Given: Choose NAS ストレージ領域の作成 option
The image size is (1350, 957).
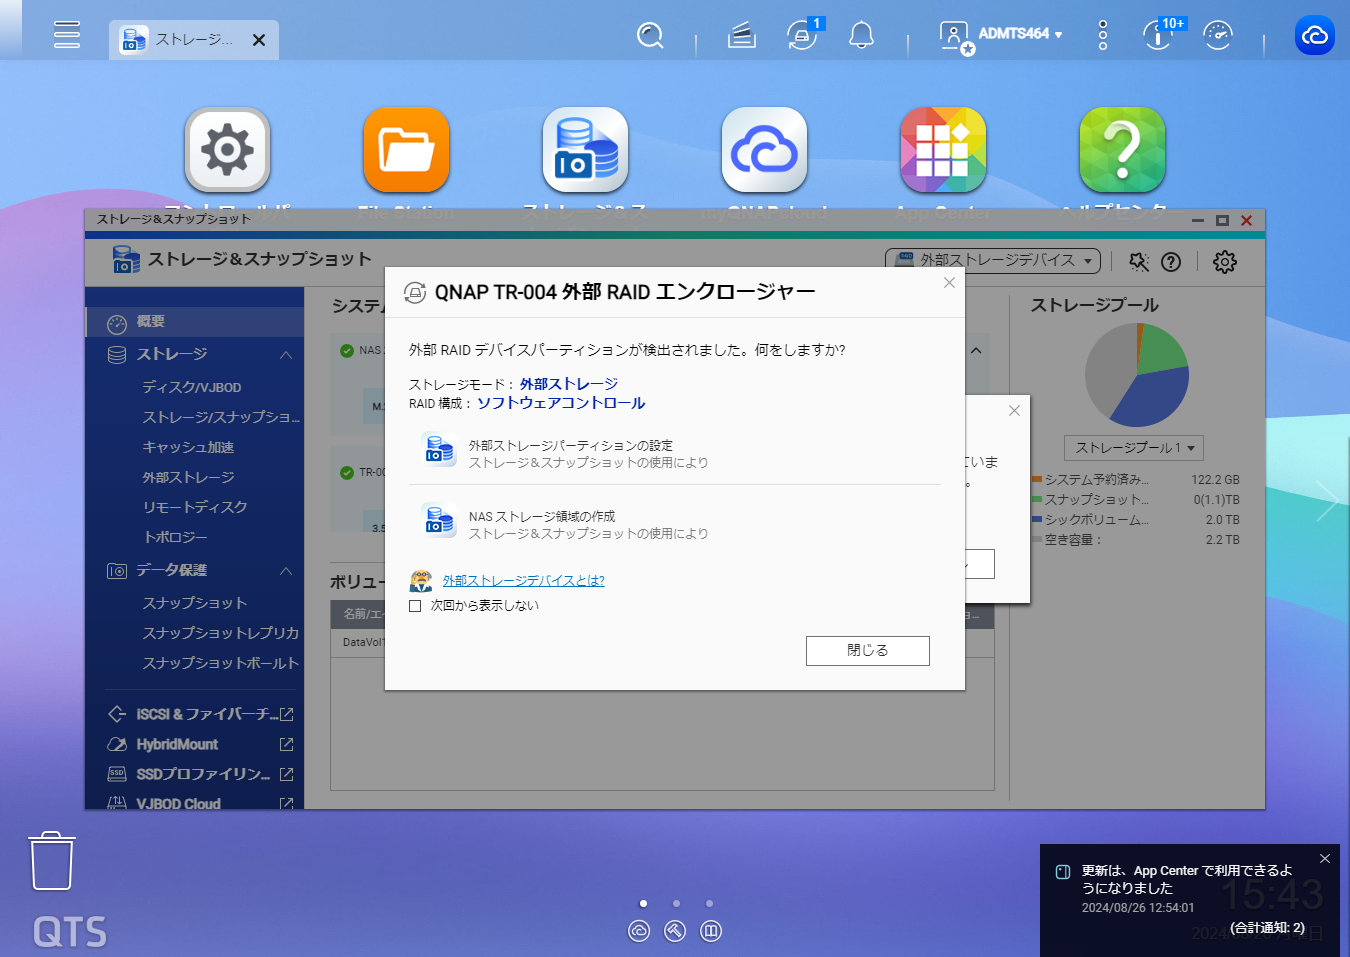Looking at the screenshot, I should click(675, 524).
